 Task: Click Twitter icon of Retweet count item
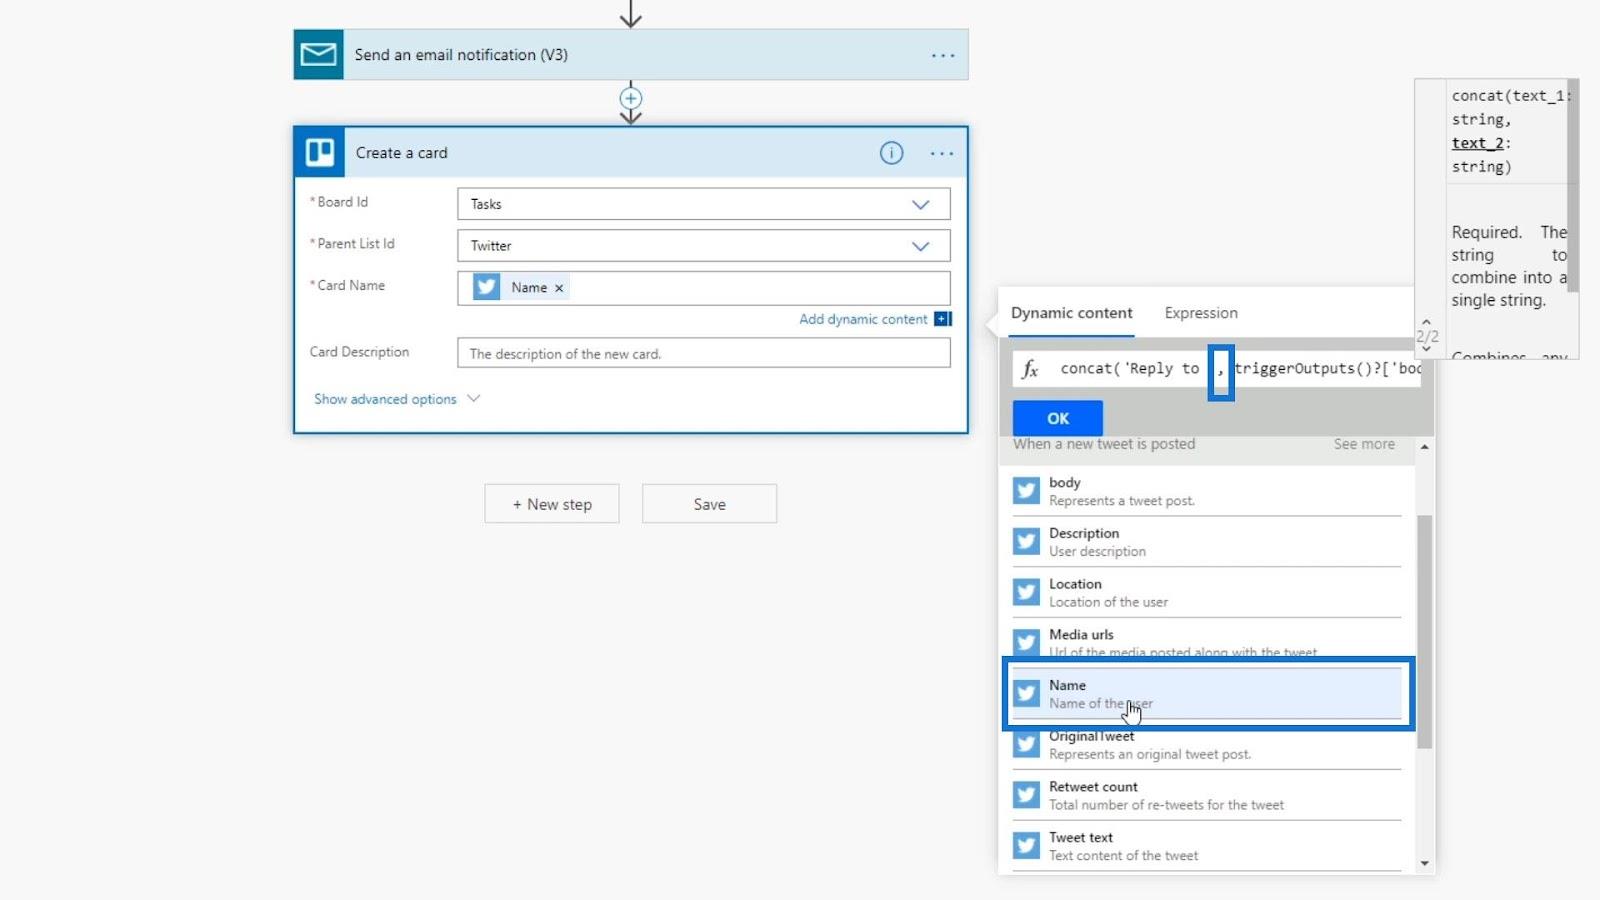(x=1026, y=795)
